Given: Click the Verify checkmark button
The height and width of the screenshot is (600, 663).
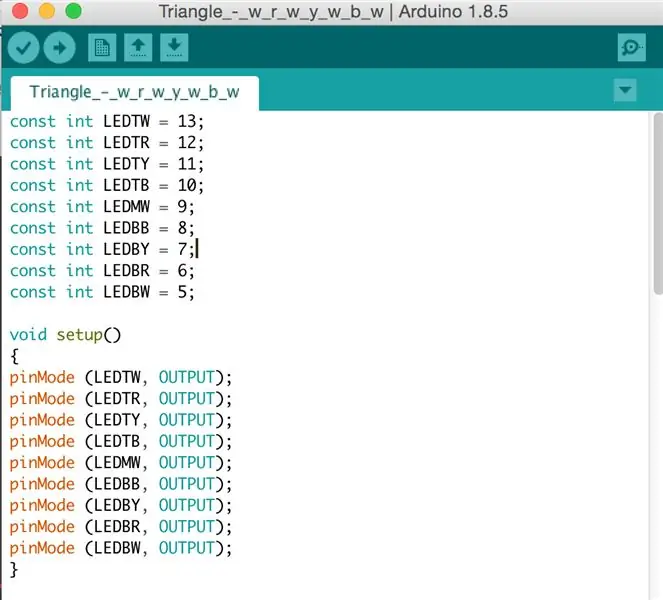Looking at the screenshot, I should [x=23, y=48].
